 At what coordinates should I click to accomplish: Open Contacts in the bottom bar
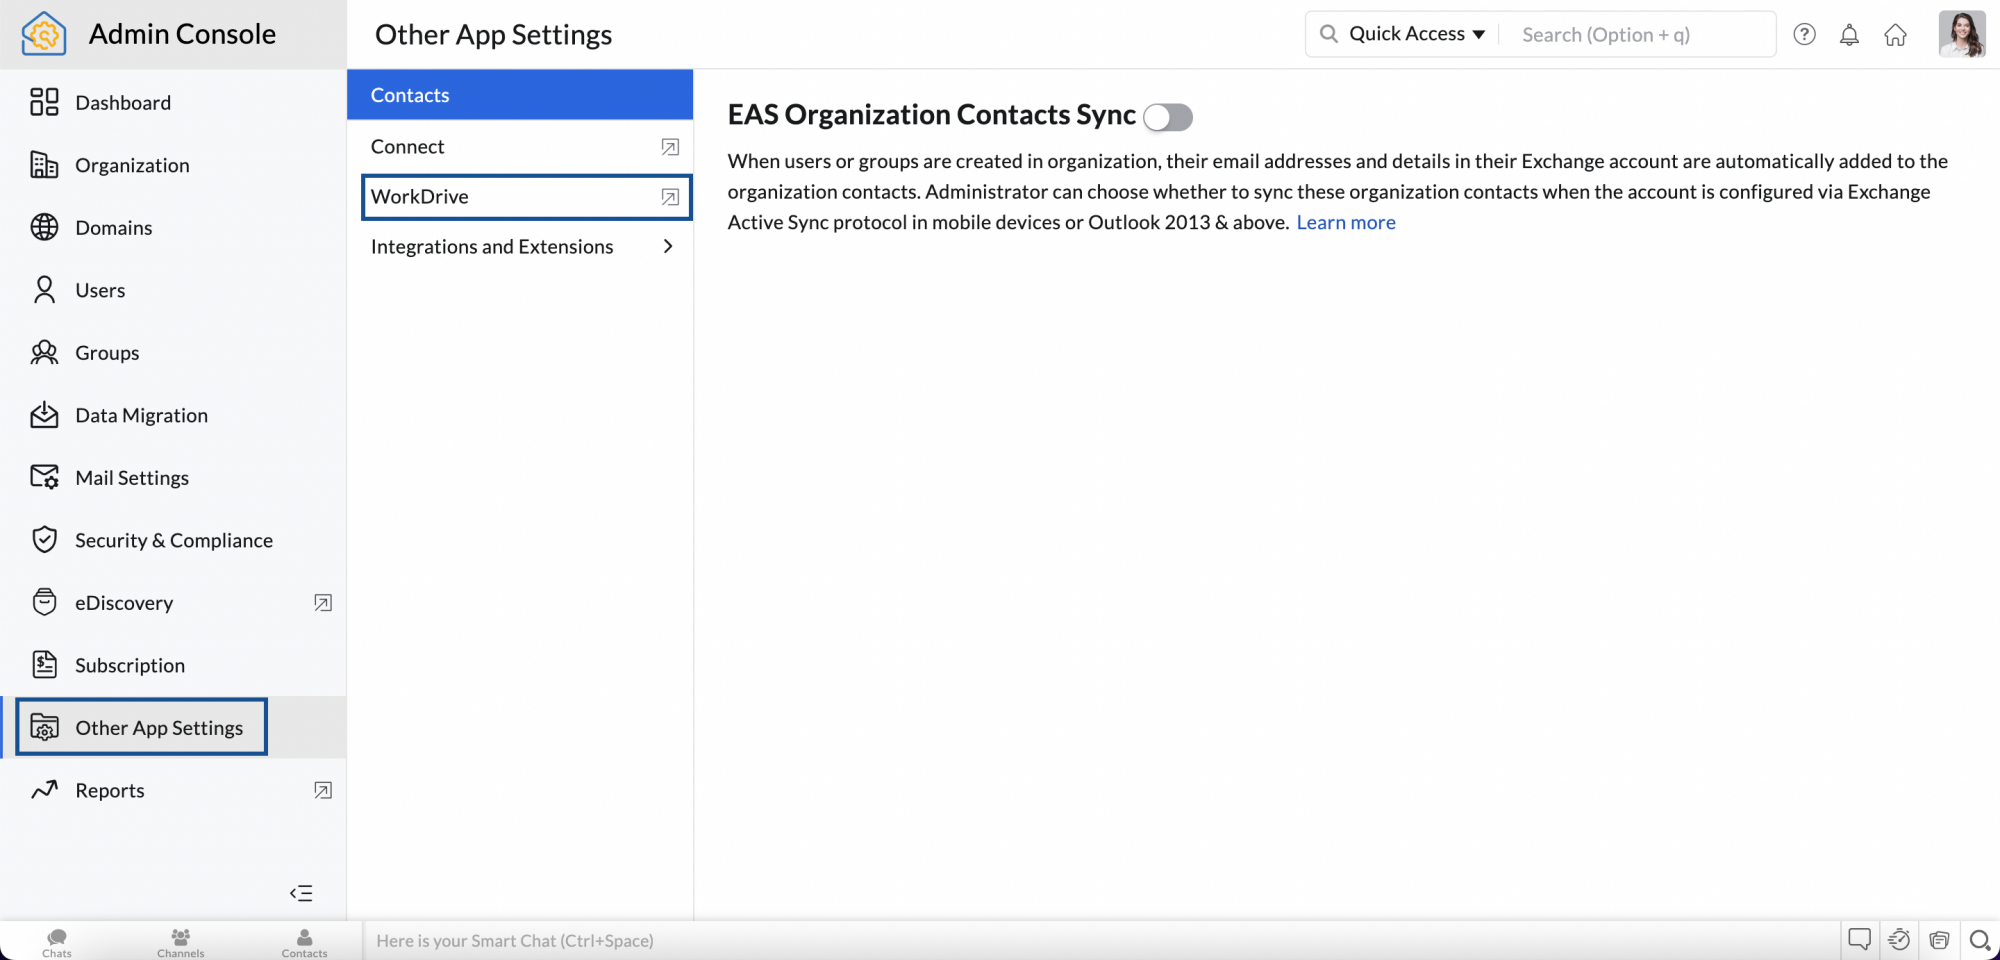pyautogui.click(x=304, y=942)
